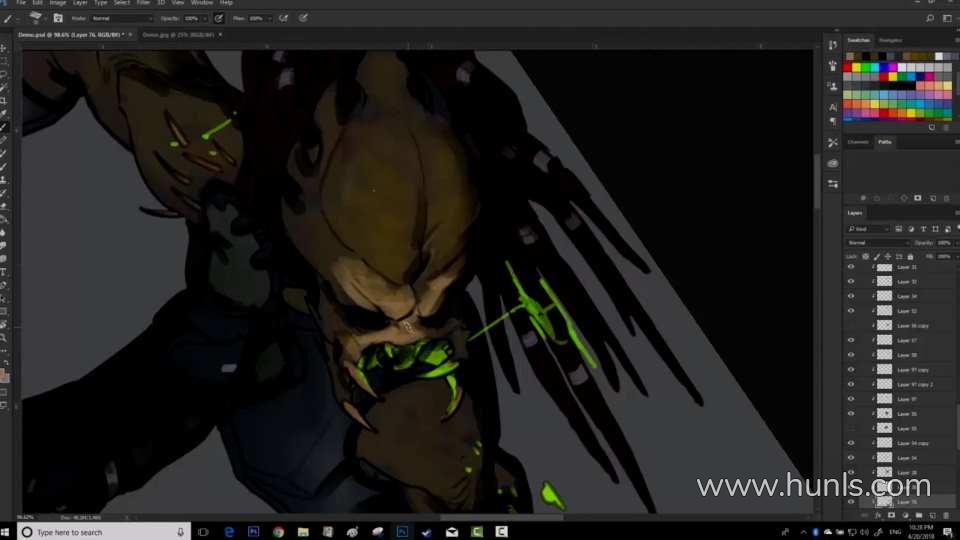This screenshot has width=960, height=540.
Task: Select the Type tool
Action: point(4,272)
